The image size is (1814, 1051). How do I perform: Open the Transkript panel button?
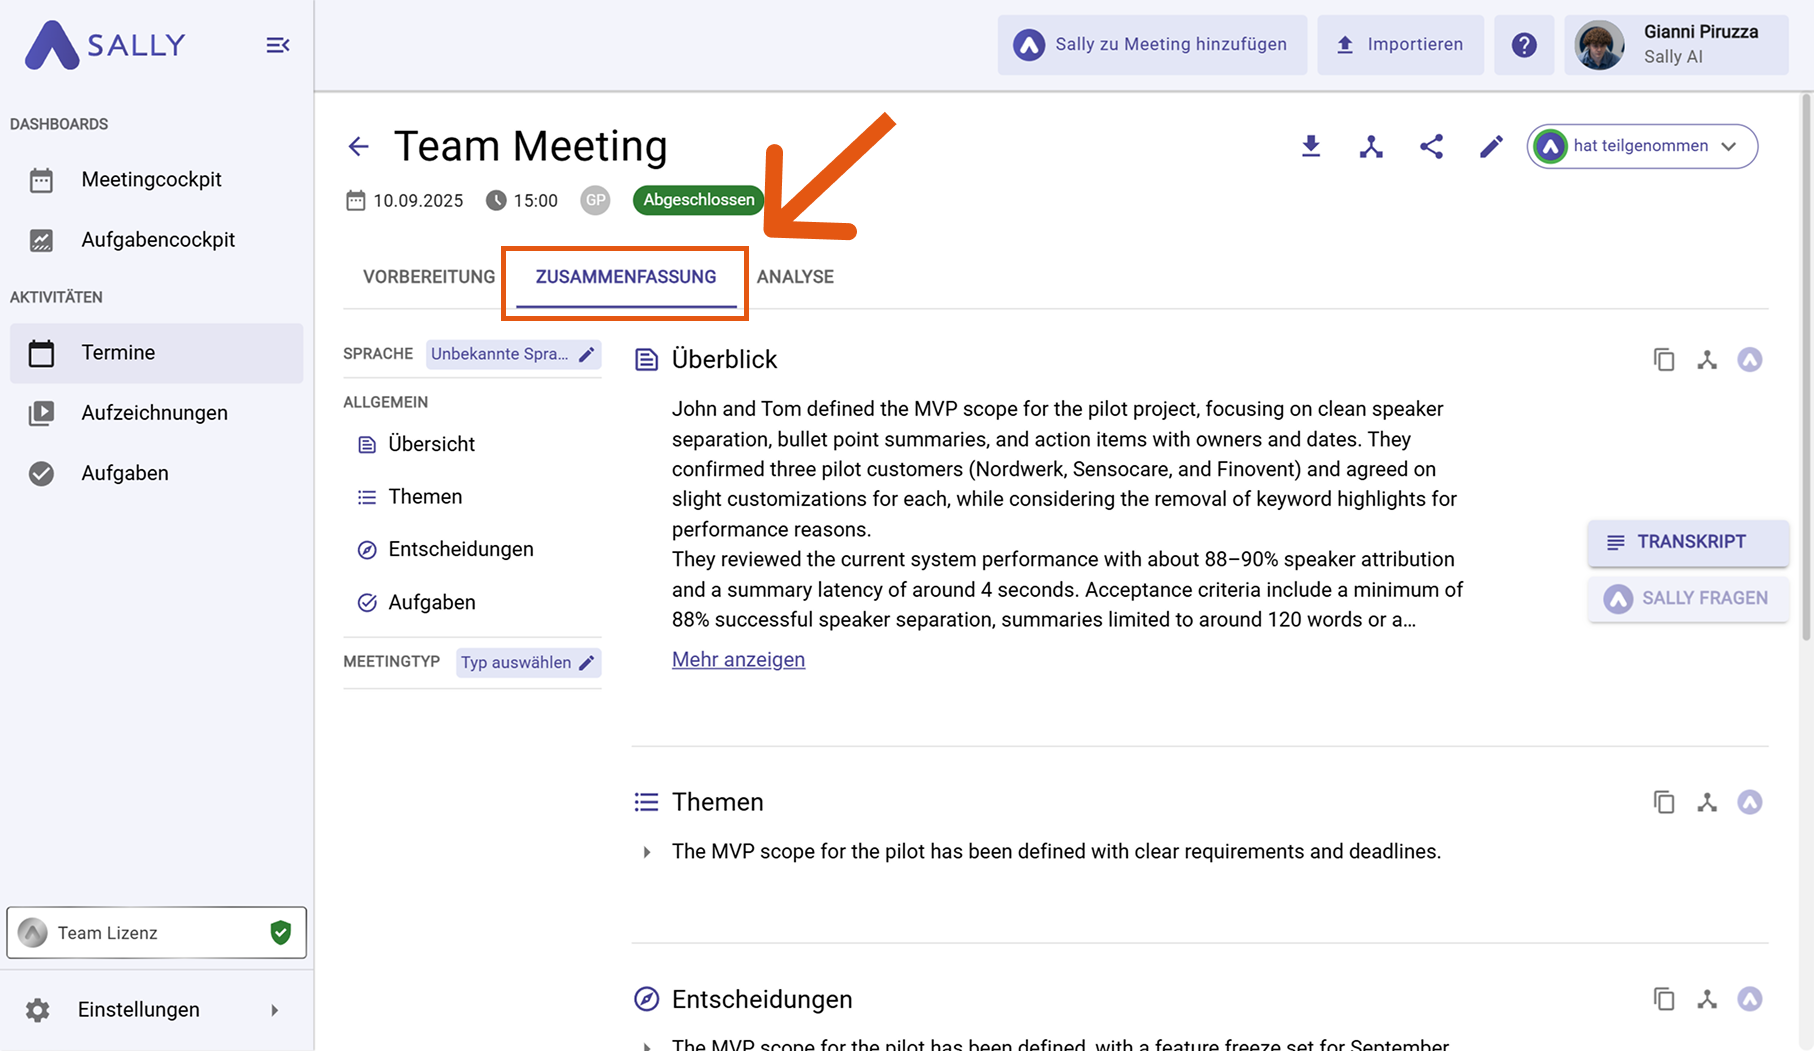[1687, 542]
